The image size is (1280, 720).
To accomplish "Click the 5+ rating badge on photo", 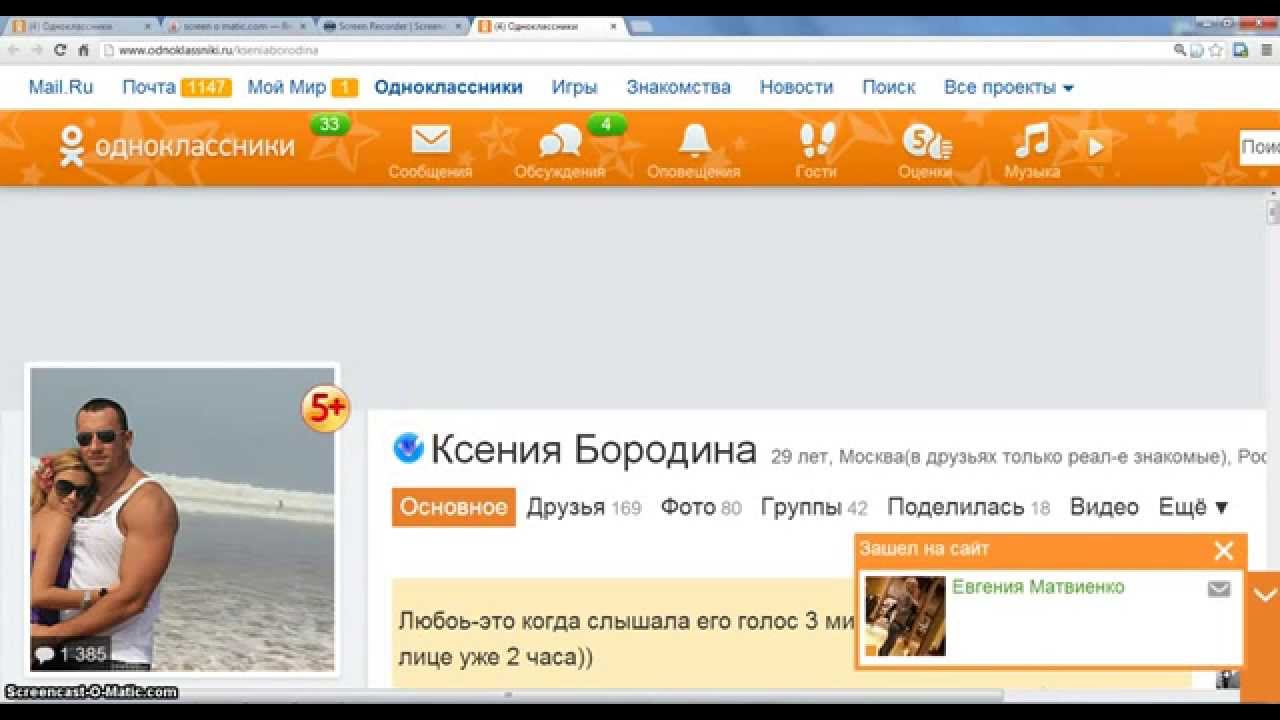I will 326,408.
